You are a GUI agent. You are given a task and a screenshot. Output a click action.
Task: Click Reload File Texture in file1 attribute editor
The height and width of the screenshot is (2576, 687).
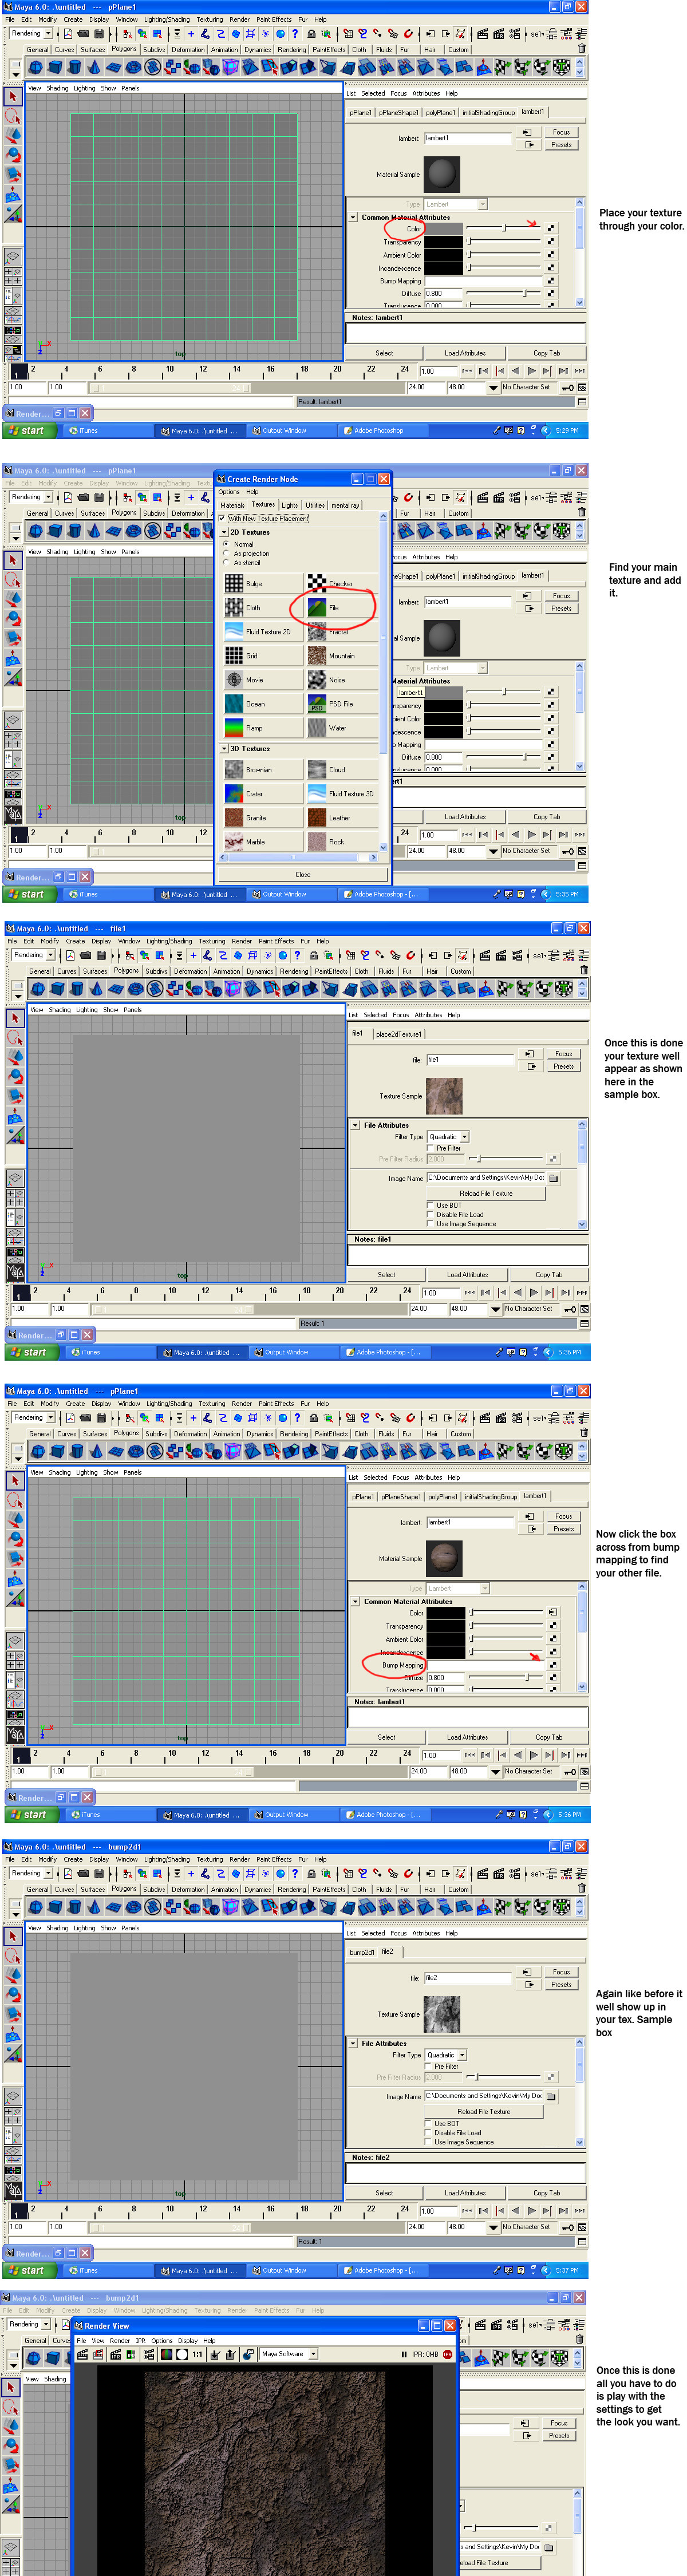pyautogui.click(x=486, y=1193)
